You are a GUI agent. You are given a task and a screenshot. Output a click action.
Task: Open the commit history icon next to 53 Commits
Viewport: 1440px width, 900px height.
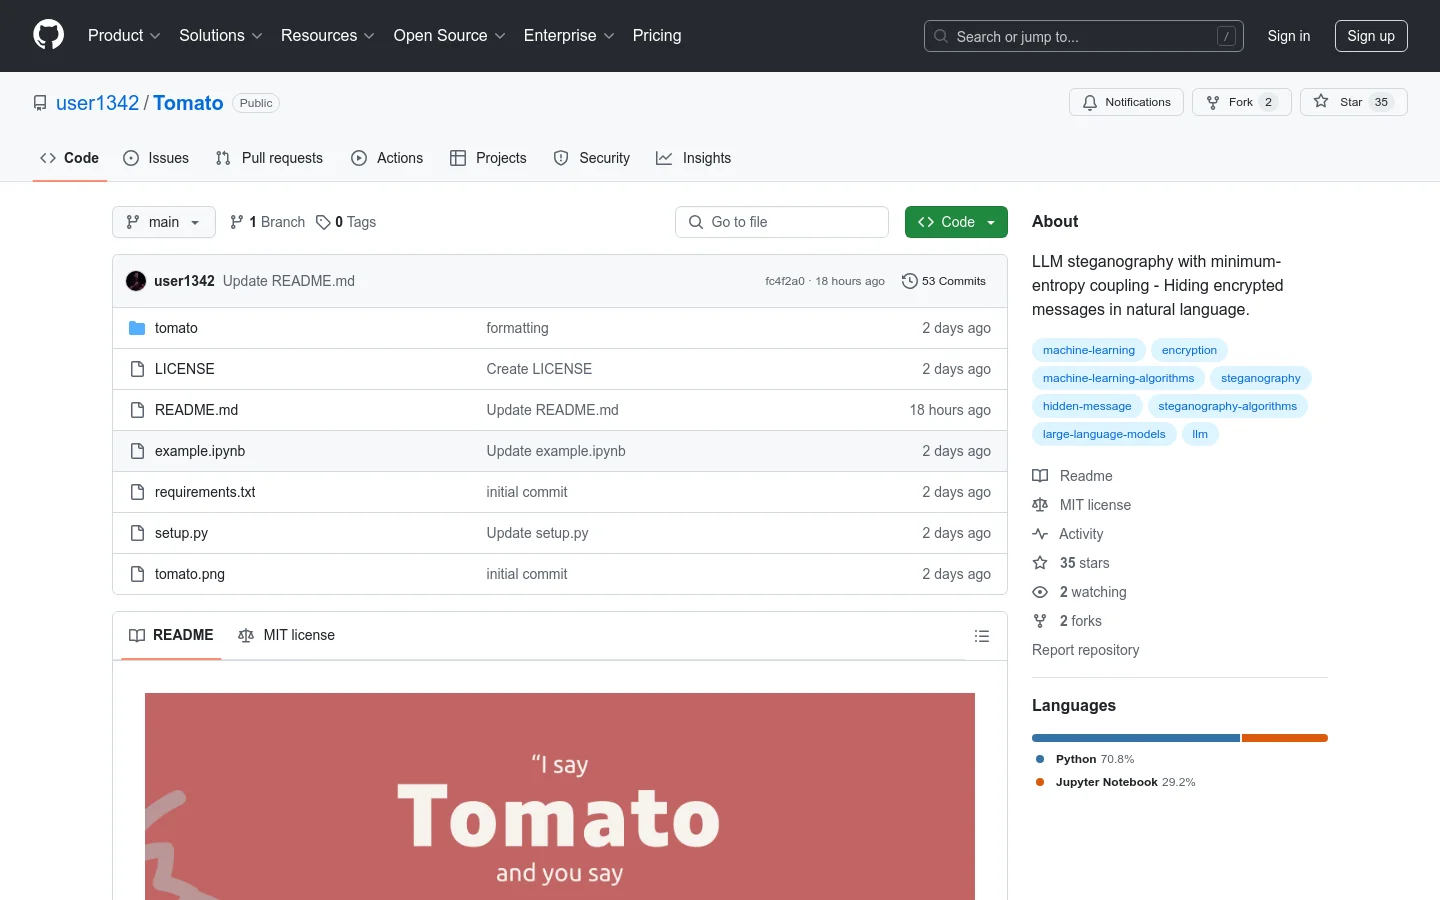909,281
